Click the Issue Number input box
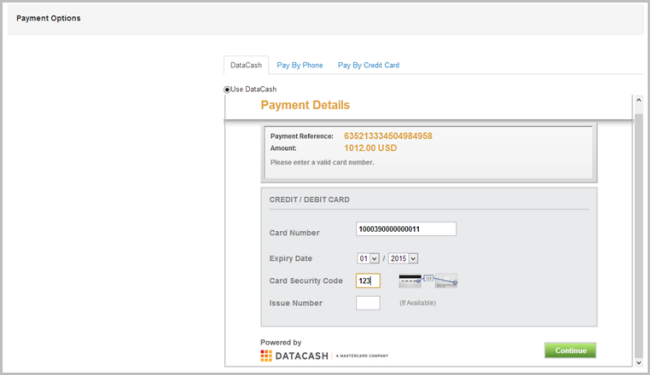Image resolution: width=650 pixels, height=375 pixels. [368, 303]
